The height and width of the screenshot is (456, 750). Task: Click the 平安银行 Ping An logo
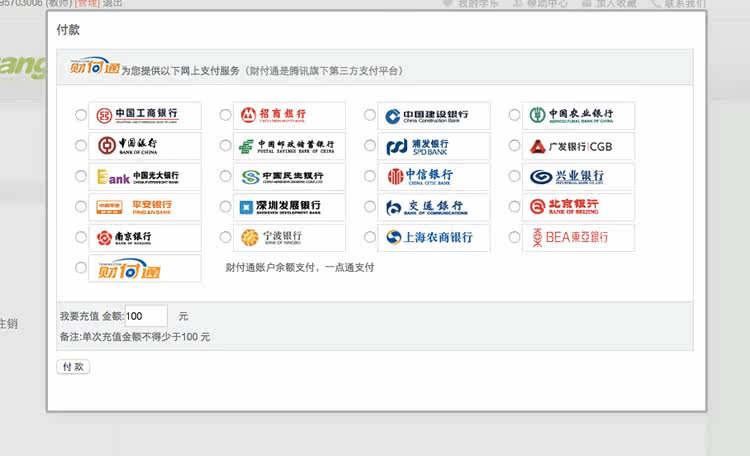click(x=145, y=207)
